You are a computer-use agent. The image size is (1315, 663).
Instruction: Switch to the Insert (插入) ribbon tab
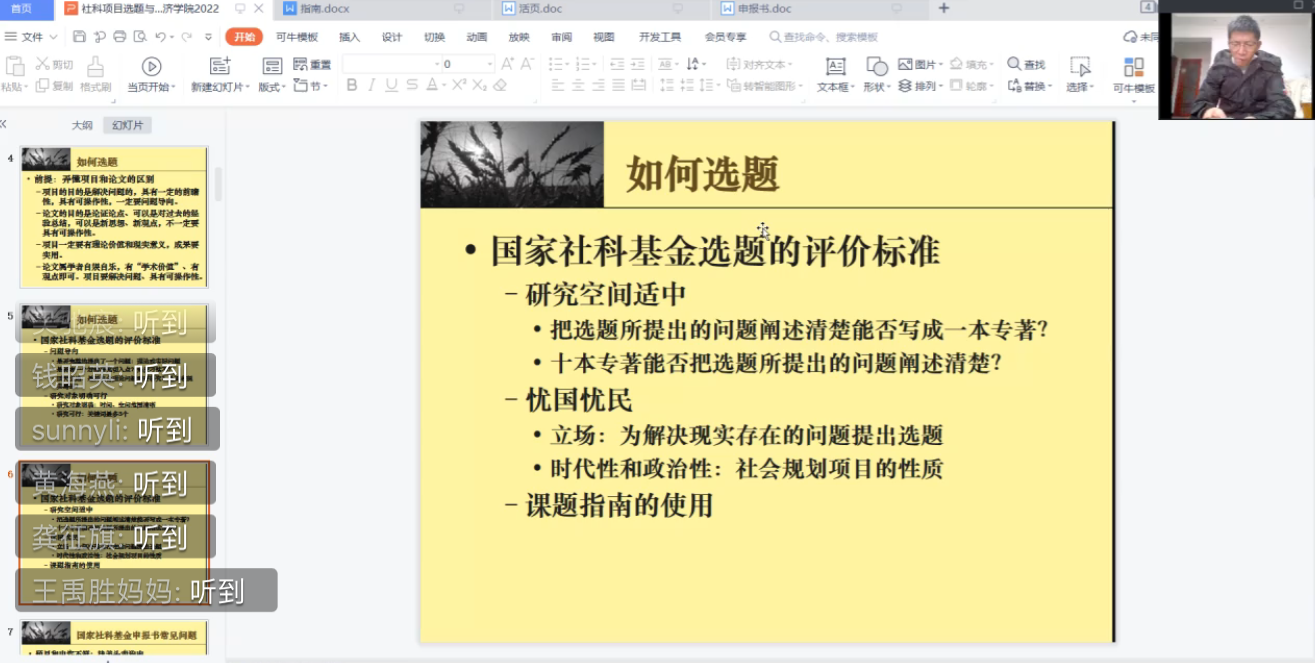(349, 37)
